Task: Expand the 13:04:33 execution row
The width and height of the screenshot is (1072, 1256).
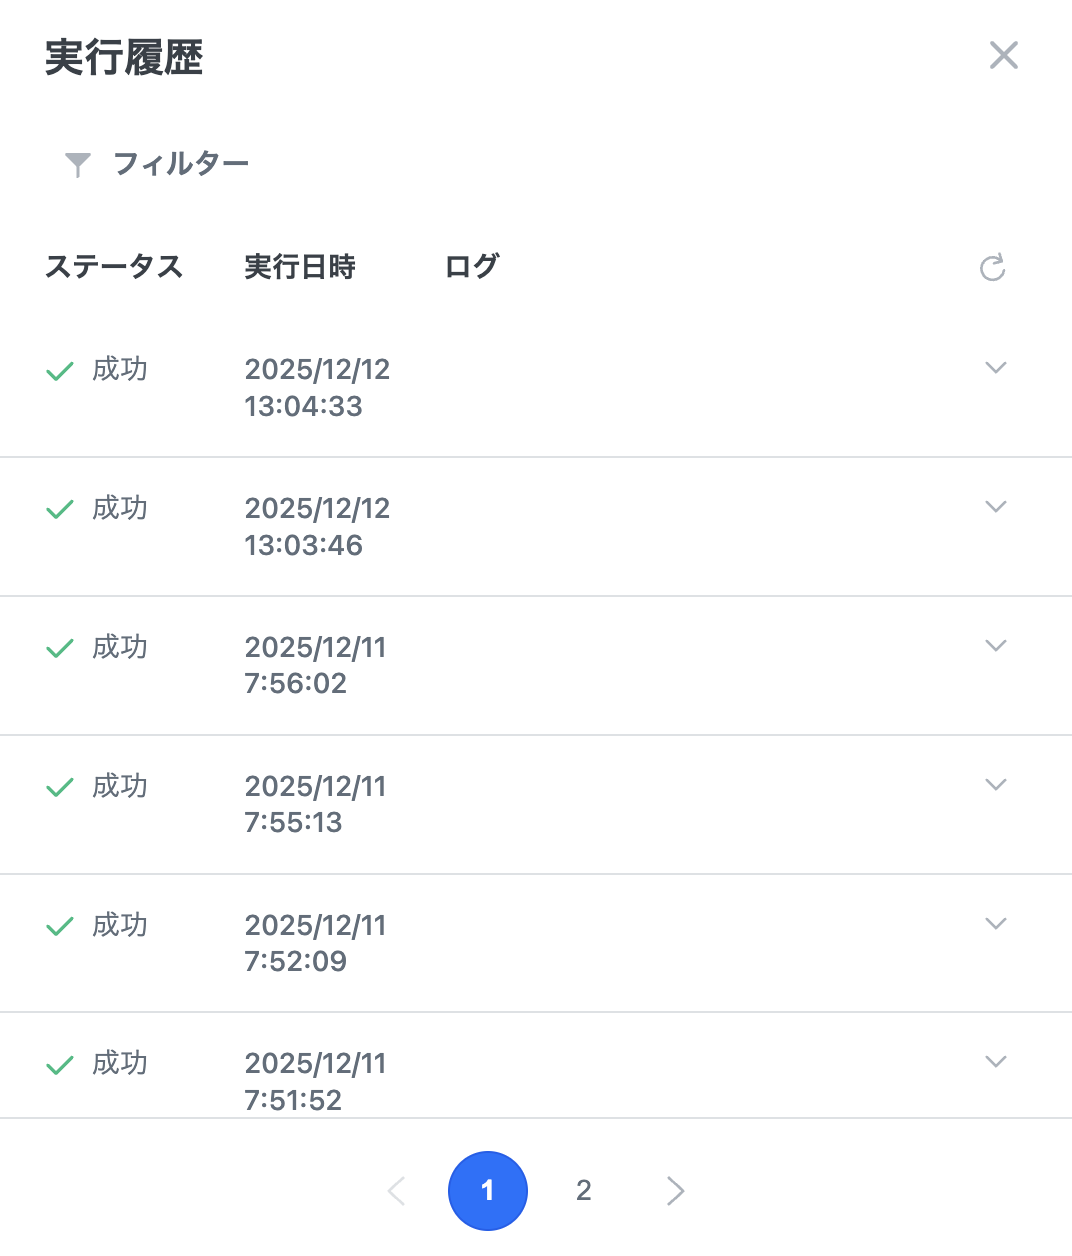Action: (x=995, y=368)
